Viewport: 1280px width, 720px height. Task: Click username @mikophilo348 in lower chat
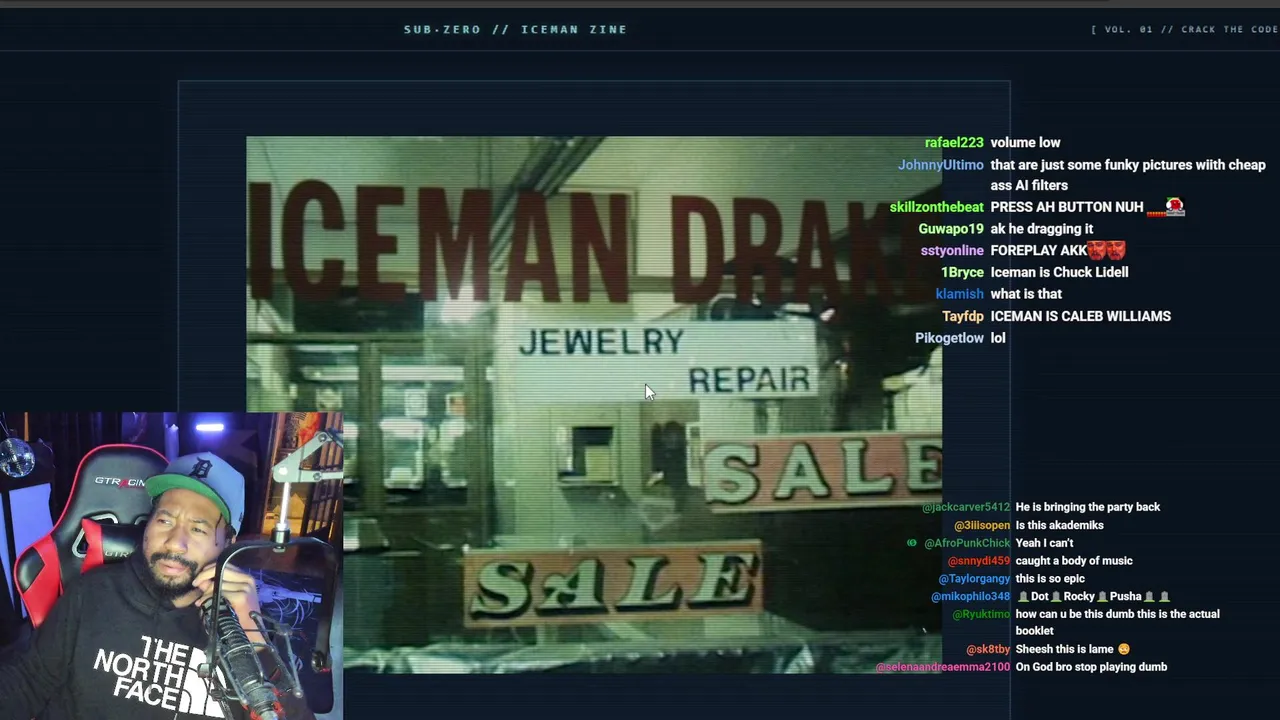pos(971,597)
